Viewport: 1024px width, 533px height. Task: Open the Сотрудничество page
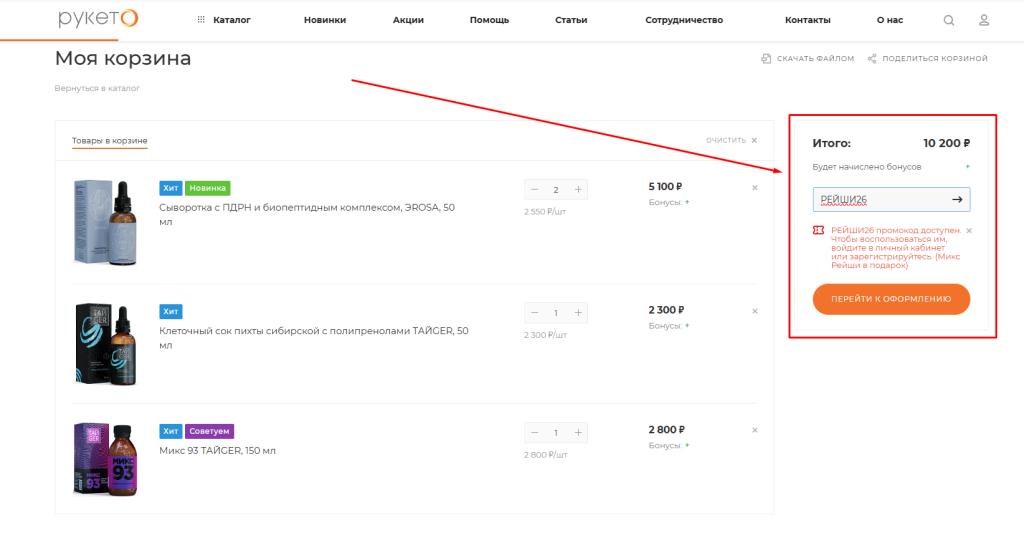coord(684,20)
